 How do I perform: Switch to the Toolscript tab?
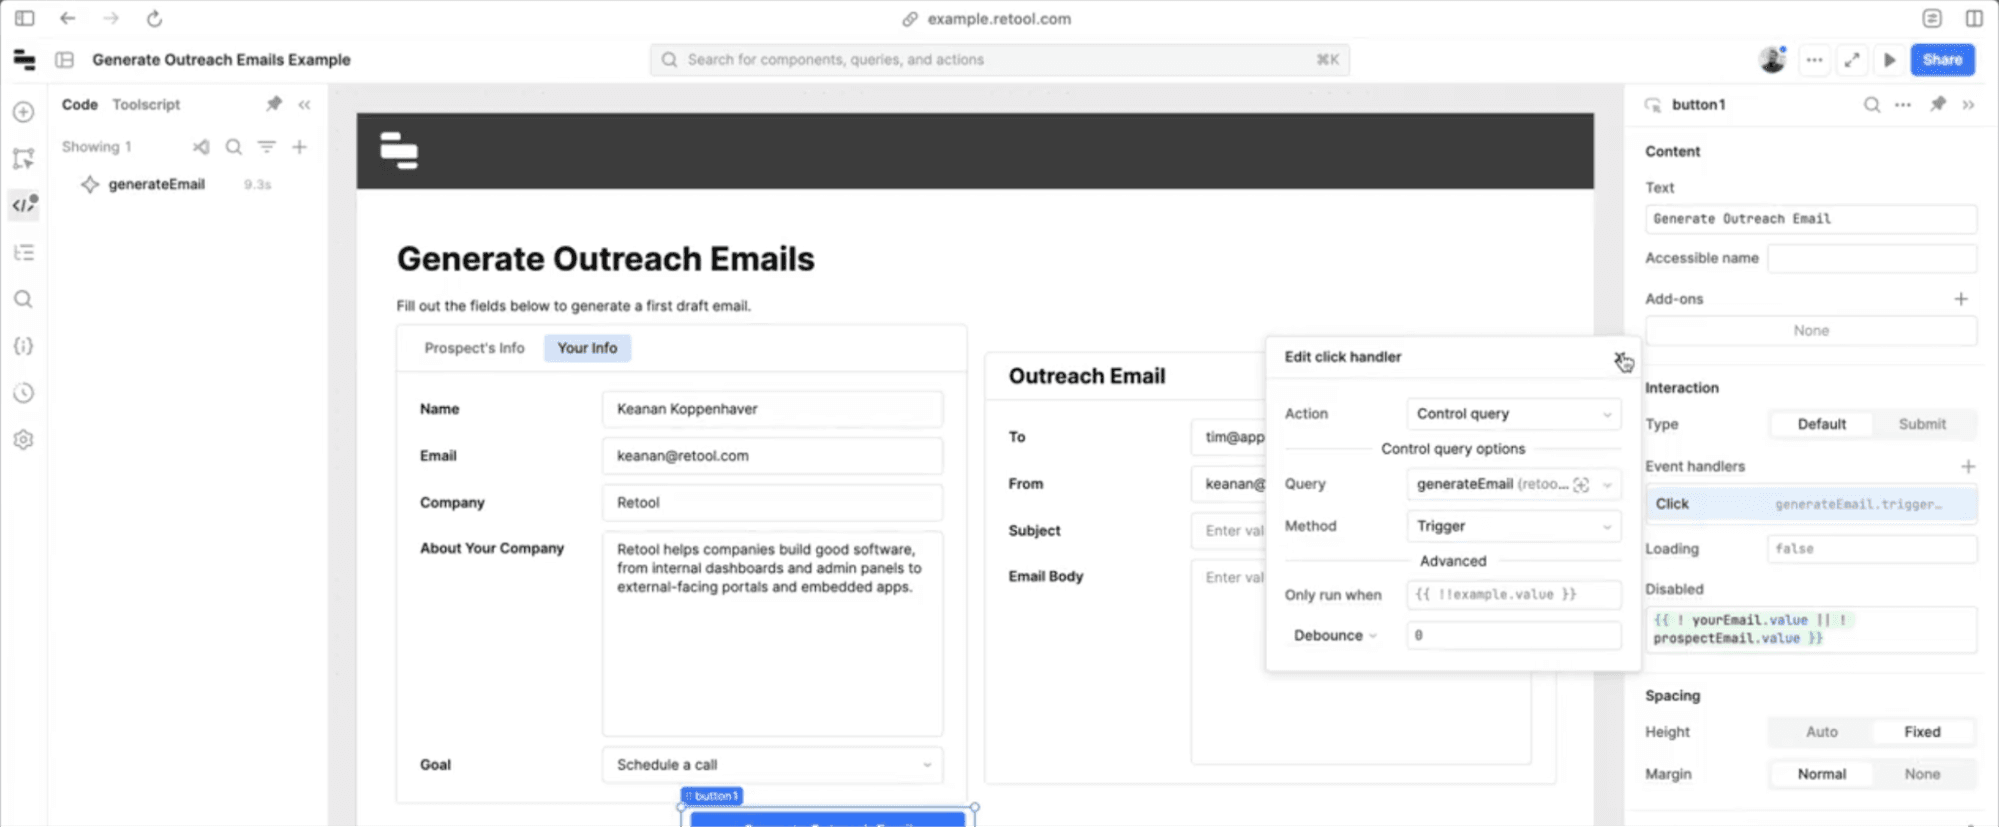click(146, 104)
